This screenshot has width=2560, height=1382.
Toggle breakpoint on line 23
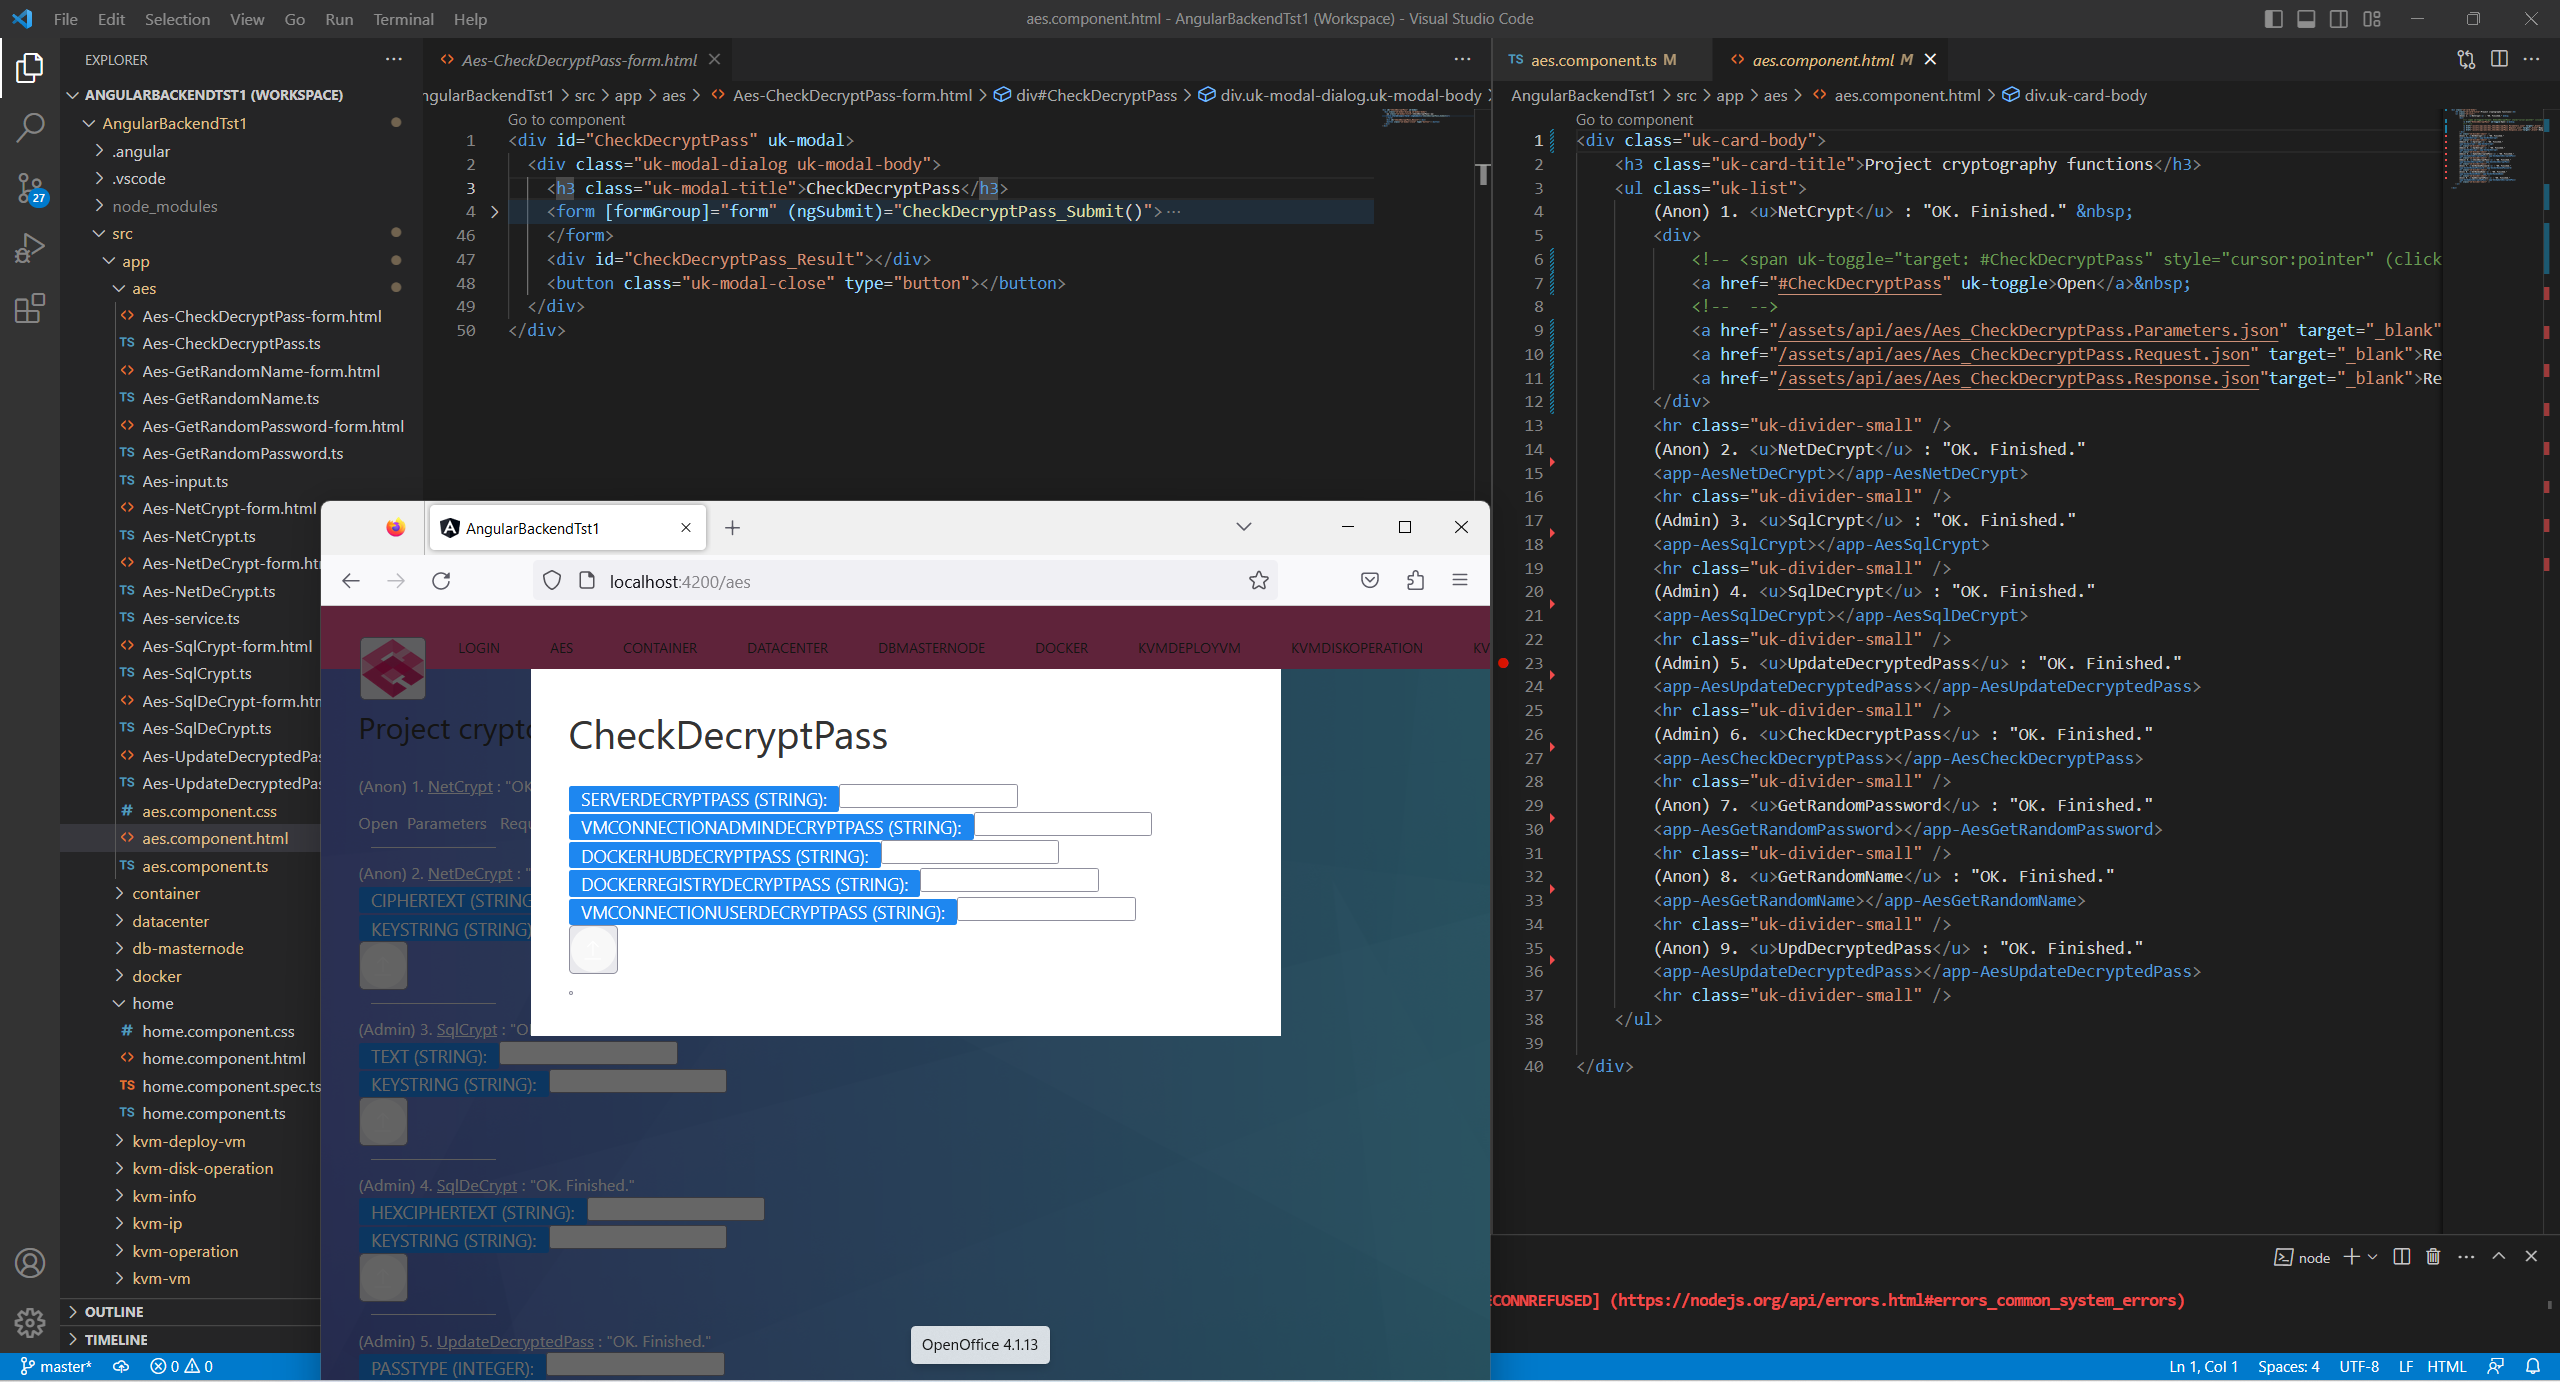tap(1503, 663)
